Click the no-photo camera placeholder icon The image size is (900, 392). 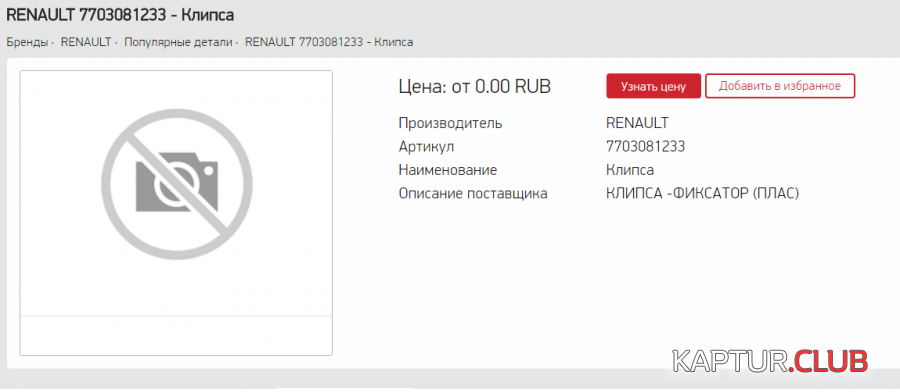pyautogui.click(x=176, y=184)
